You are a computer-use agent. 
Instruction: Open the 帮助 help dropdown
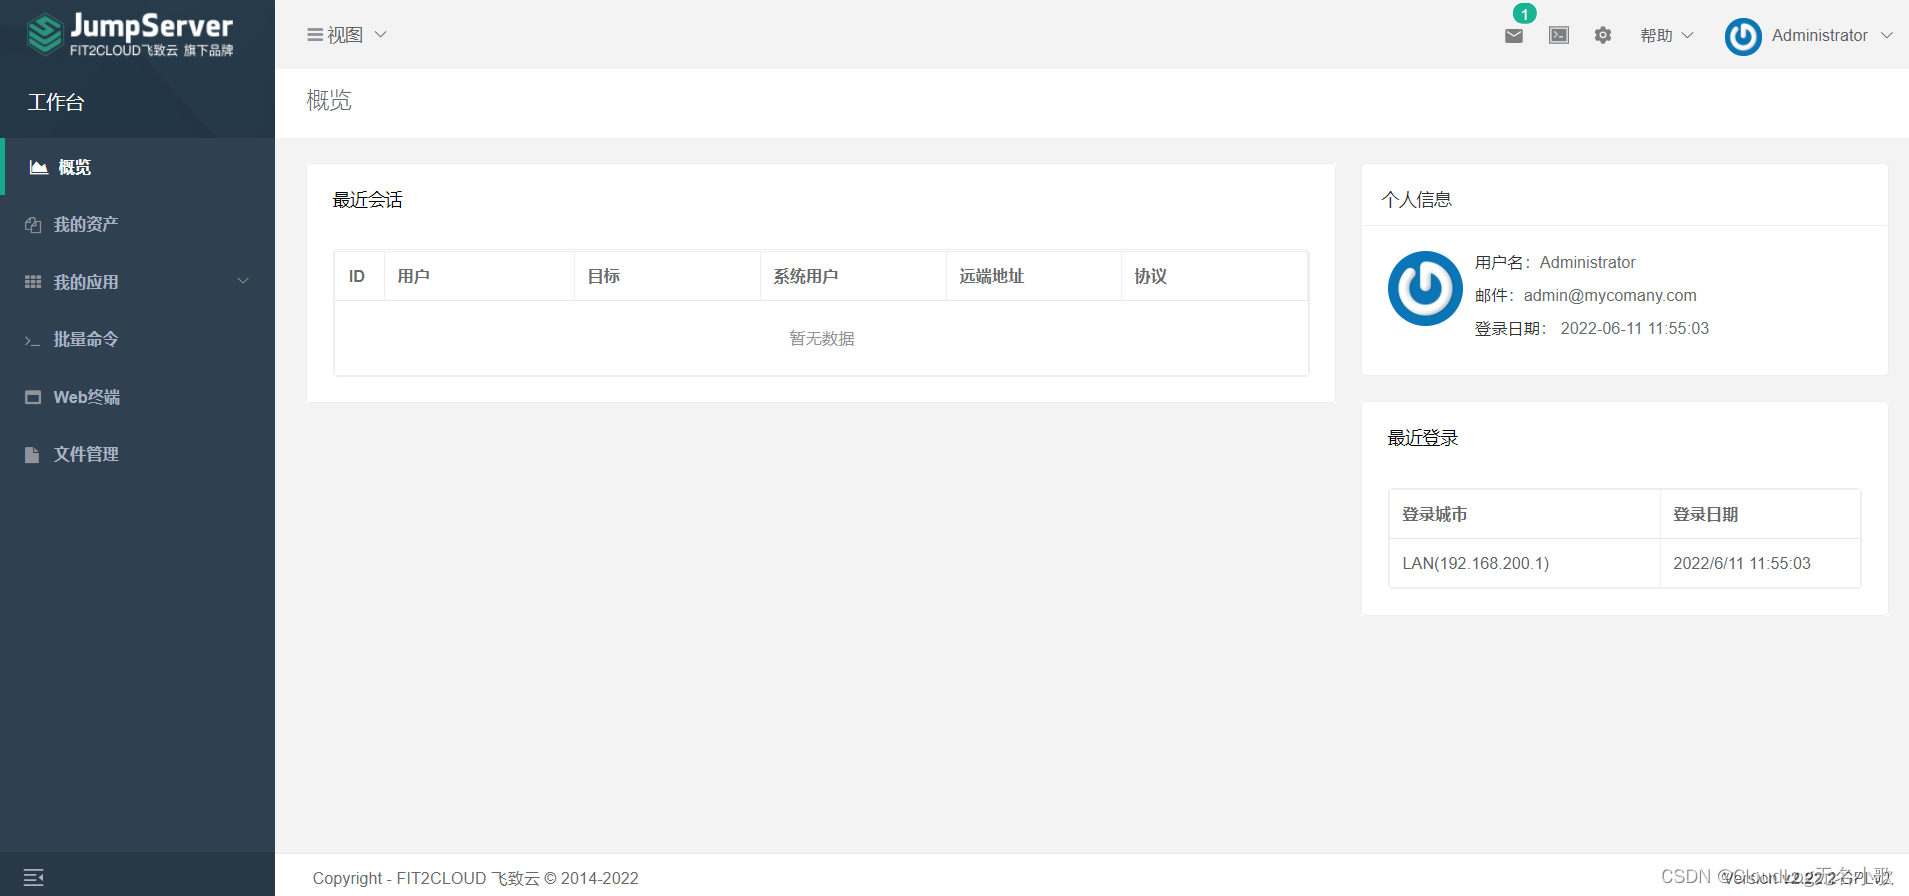(1666, 35)
